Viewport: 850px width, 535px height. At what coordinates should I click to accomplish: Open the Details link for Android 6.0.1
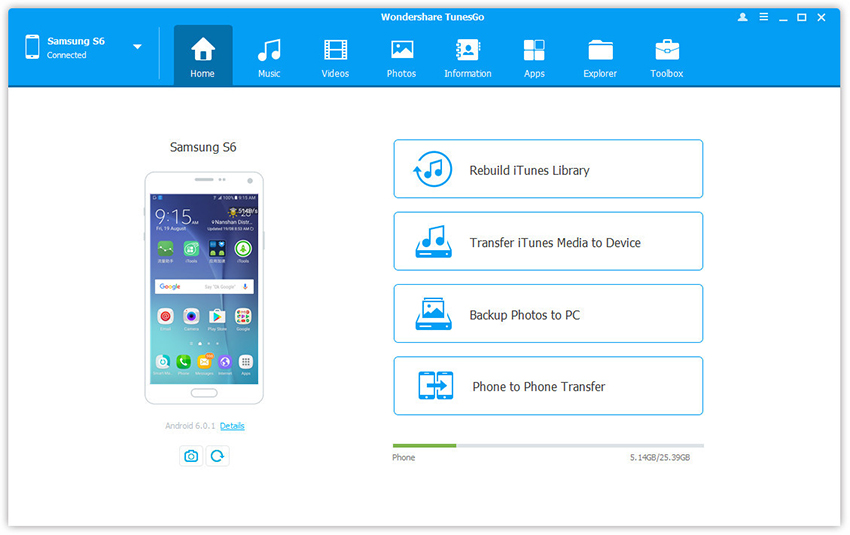(x=232, y=426)
